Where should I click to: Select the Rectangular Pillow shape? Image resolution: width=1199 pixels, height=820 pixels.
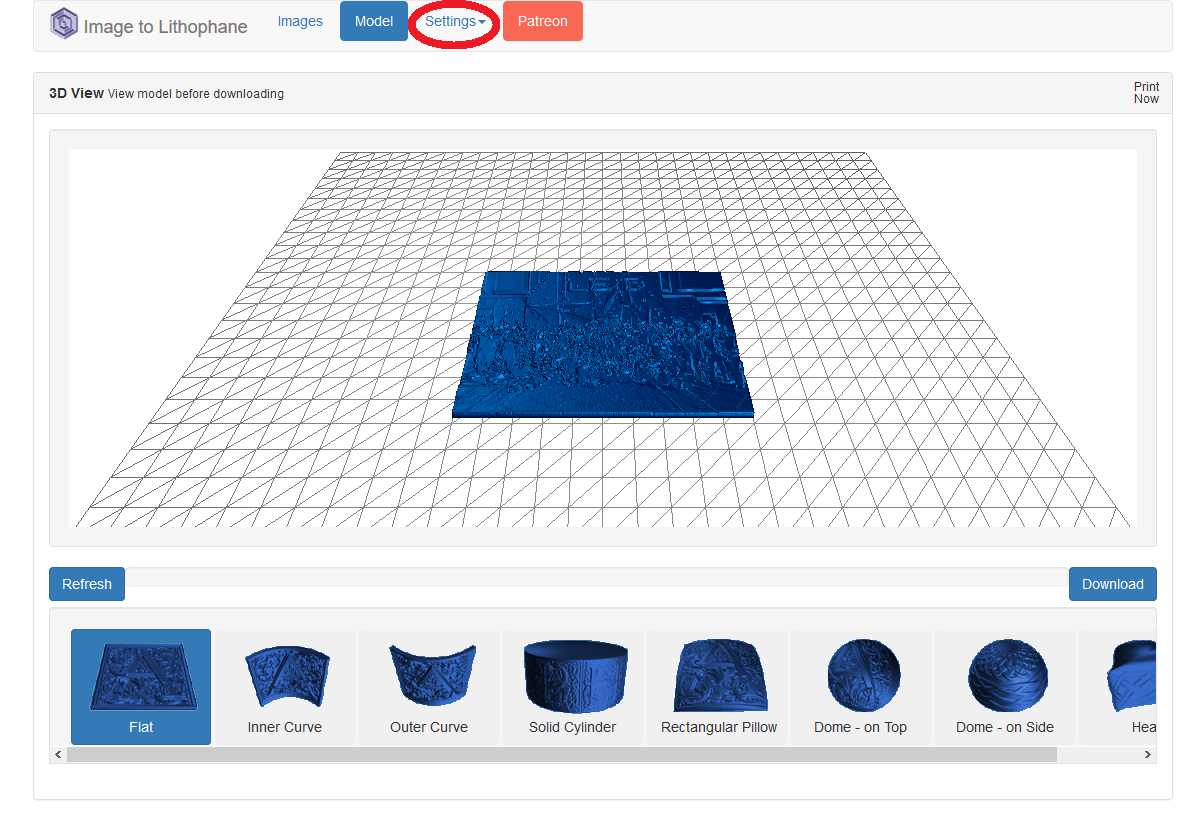[x=716, y=687]
